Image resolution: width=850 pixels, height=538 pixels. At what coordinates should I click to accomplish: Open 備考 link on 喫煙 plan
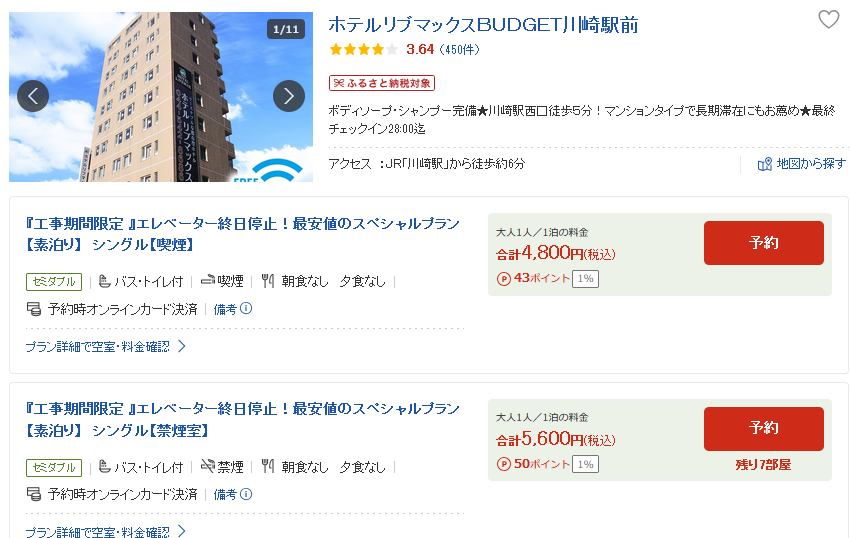pos(225,309)
